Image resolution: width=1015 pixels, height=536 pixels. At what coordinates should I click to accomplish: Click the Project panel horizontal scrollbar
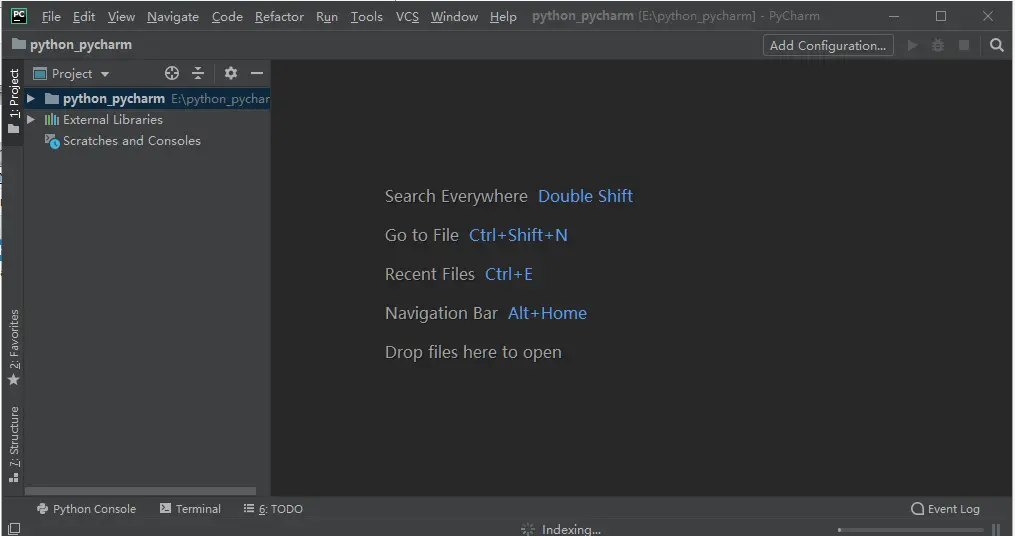point(140,491)
